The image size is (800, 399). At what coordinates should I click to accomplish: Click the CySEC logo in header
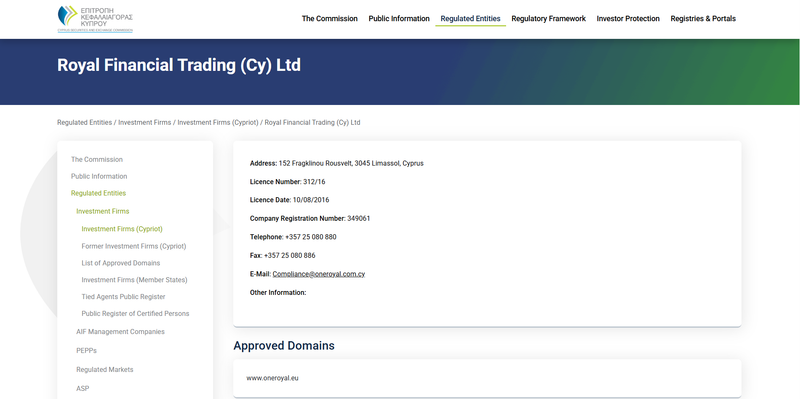pos(95,19)
